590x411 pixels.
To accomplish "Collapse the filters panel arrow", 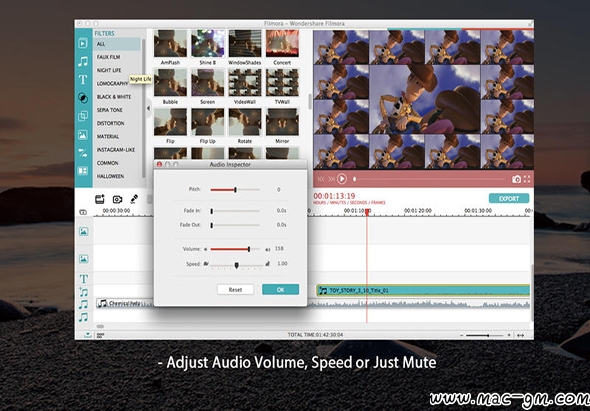I will [148, 108].
